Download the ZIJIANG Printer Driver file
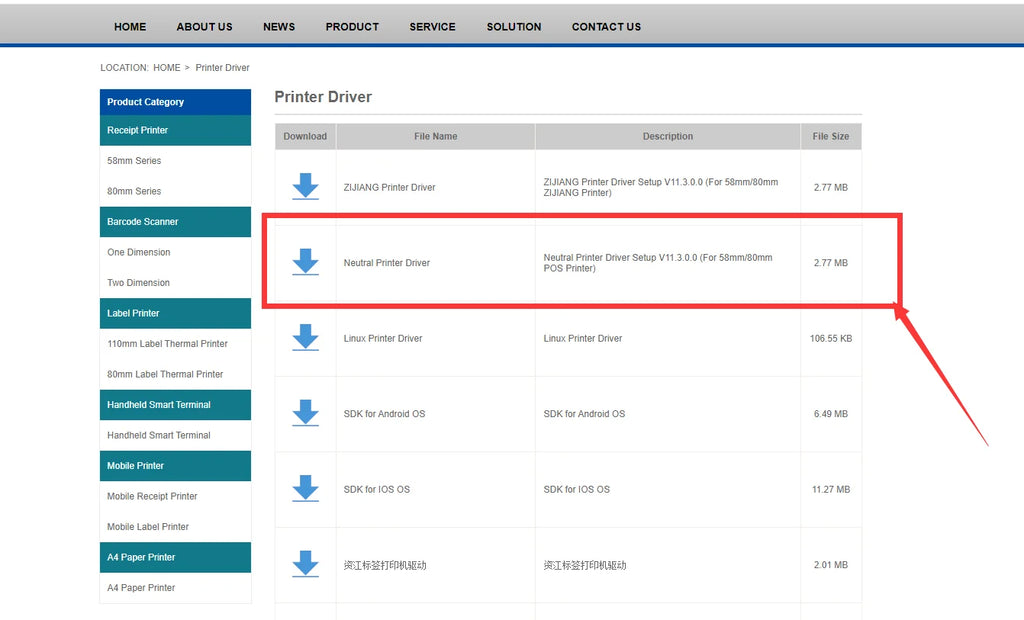Viewport: 1024px width, 620px height. [x=305, y=187]
